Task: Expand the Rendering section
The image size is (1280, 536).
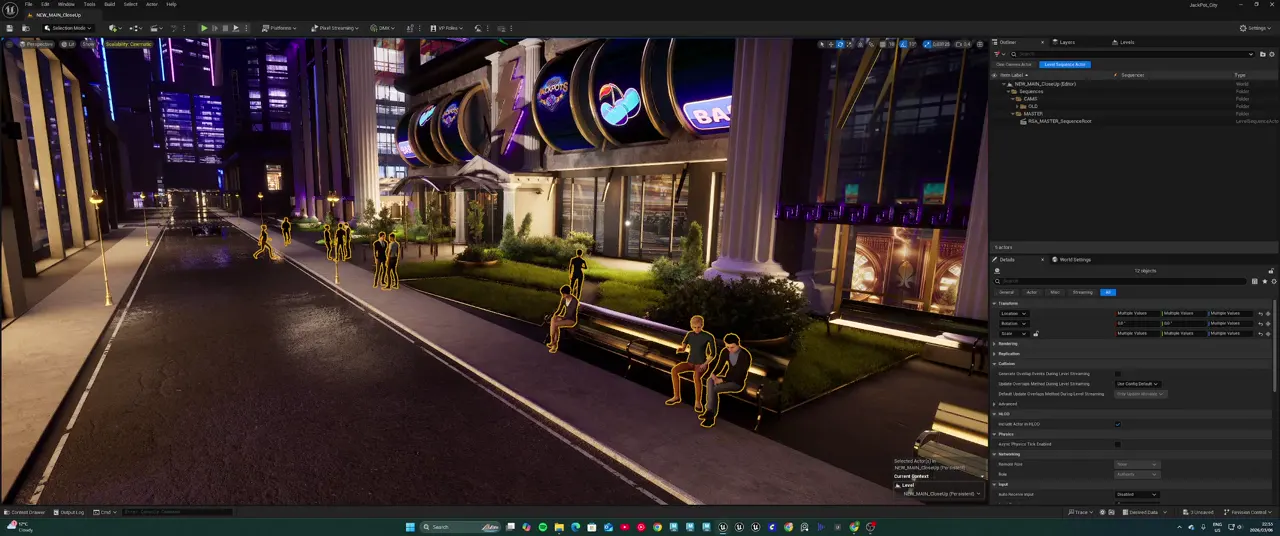Action: [1007, 344]
